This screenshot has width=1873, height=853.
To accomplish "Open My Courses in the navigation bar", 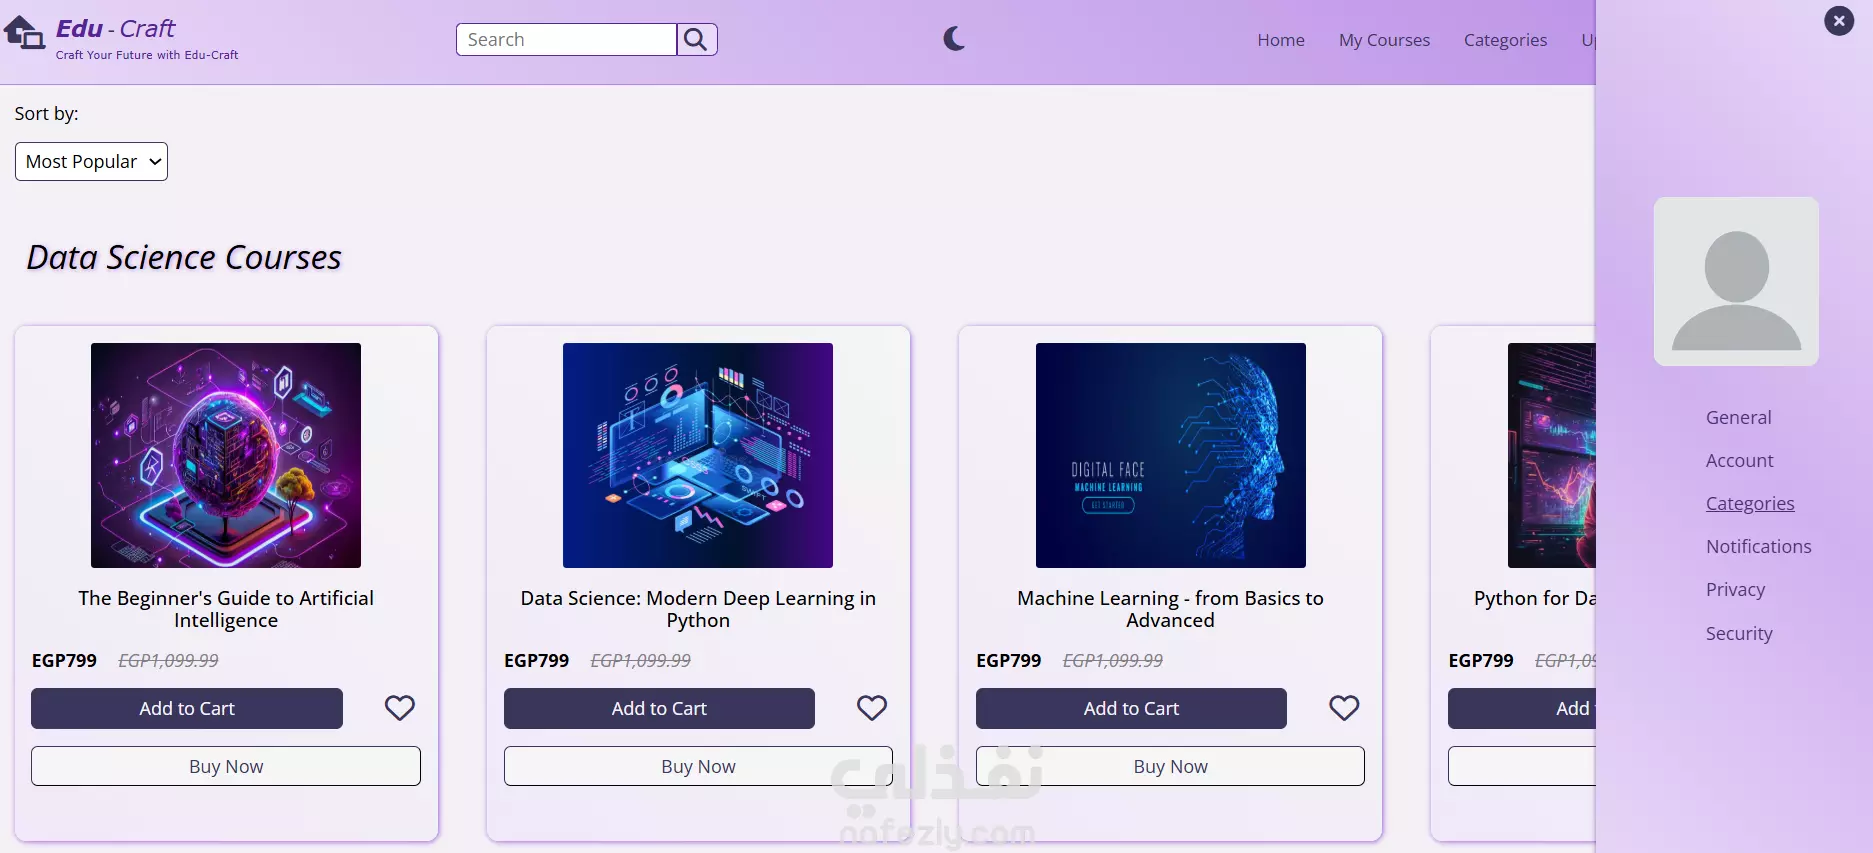I will tap(1384, 40).
